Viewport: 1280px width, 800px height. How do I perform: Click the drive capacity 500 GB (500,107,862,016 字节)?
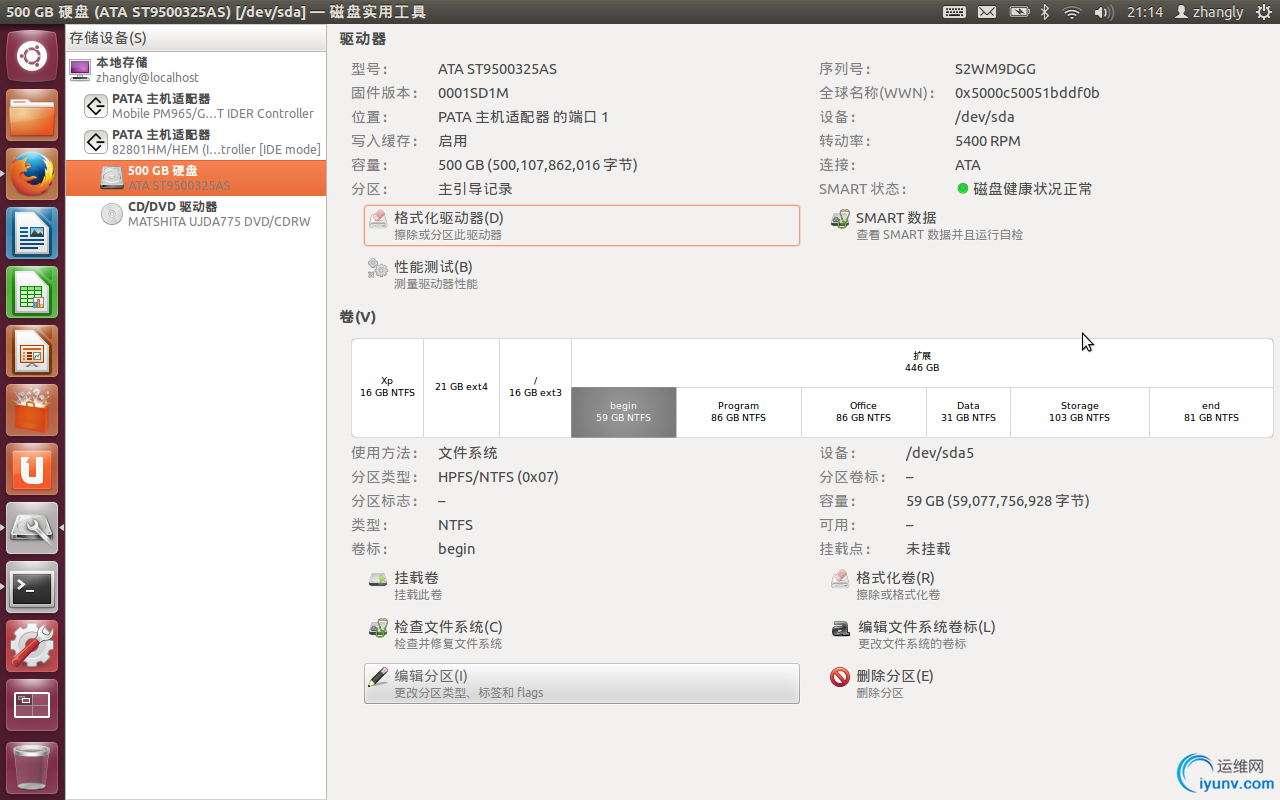pos(538,165)
